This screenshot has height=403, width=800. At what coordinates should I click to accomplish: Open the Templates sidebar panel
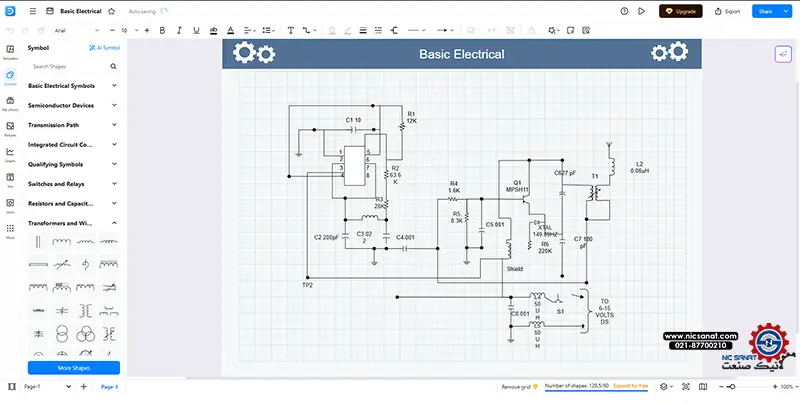[10, 52]
